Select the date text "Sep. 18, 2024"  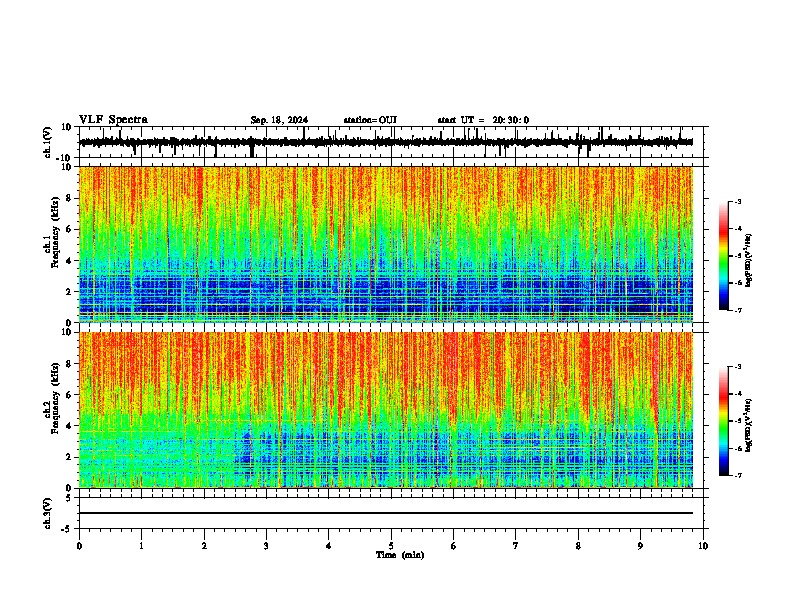coord(279,120)
